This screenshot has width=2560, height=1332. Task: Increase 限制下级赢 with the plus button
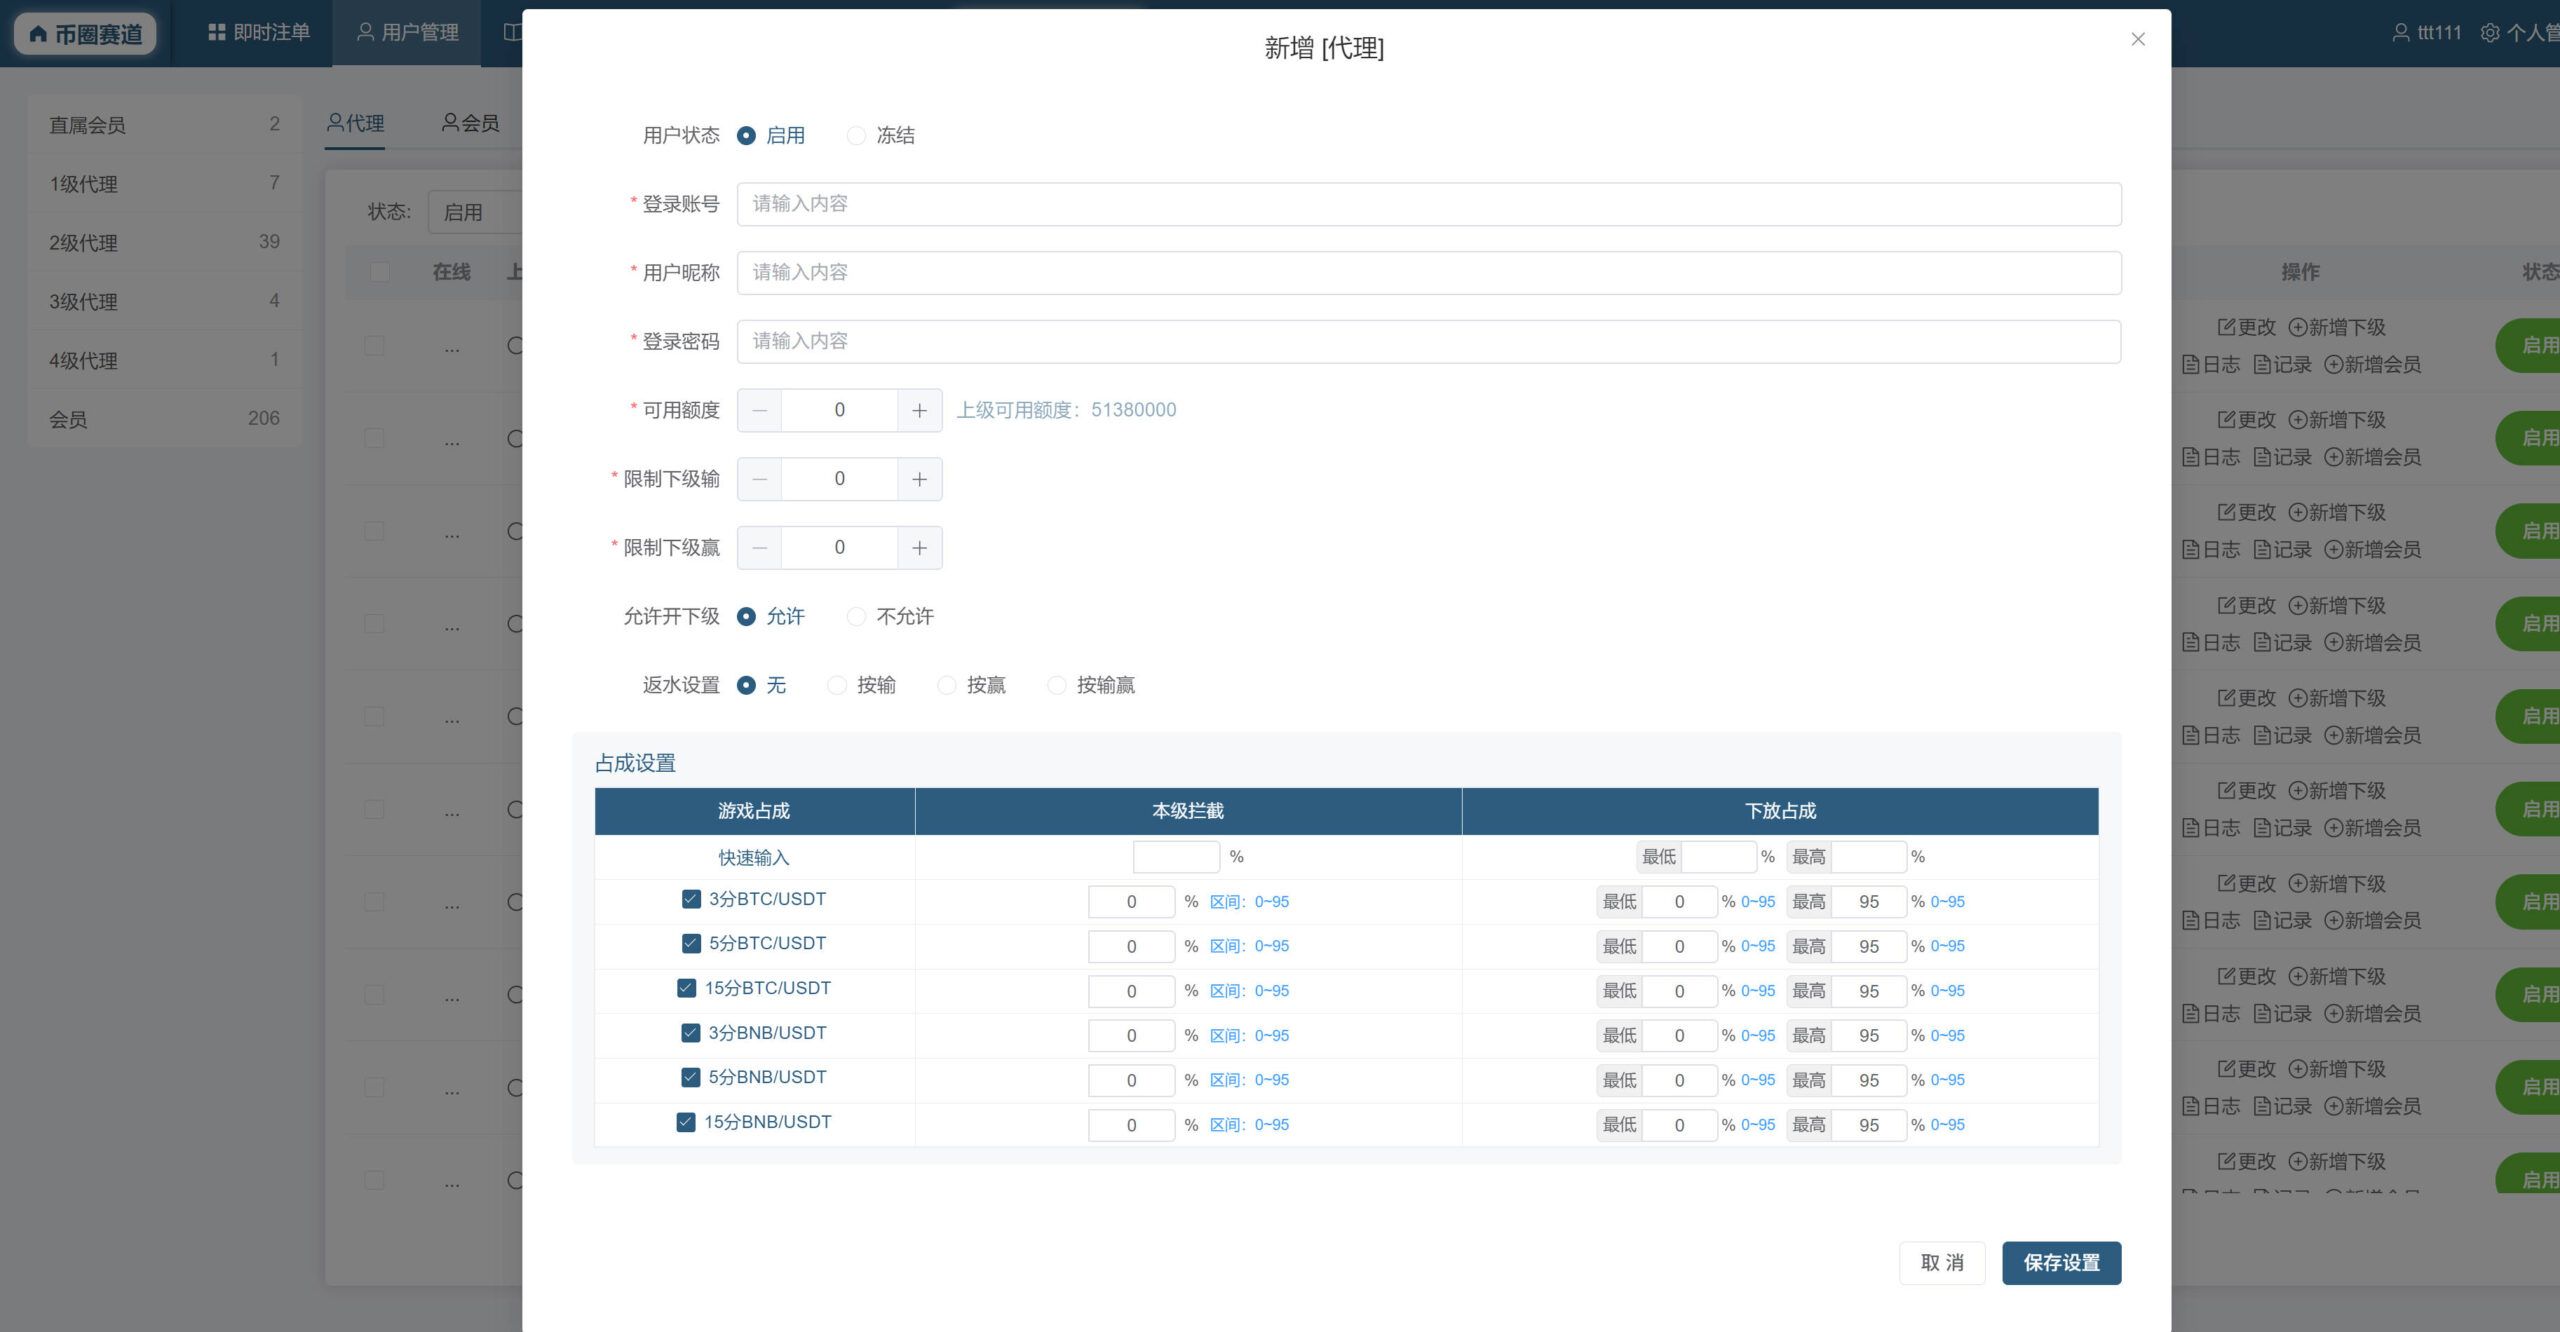pos(920,548)
